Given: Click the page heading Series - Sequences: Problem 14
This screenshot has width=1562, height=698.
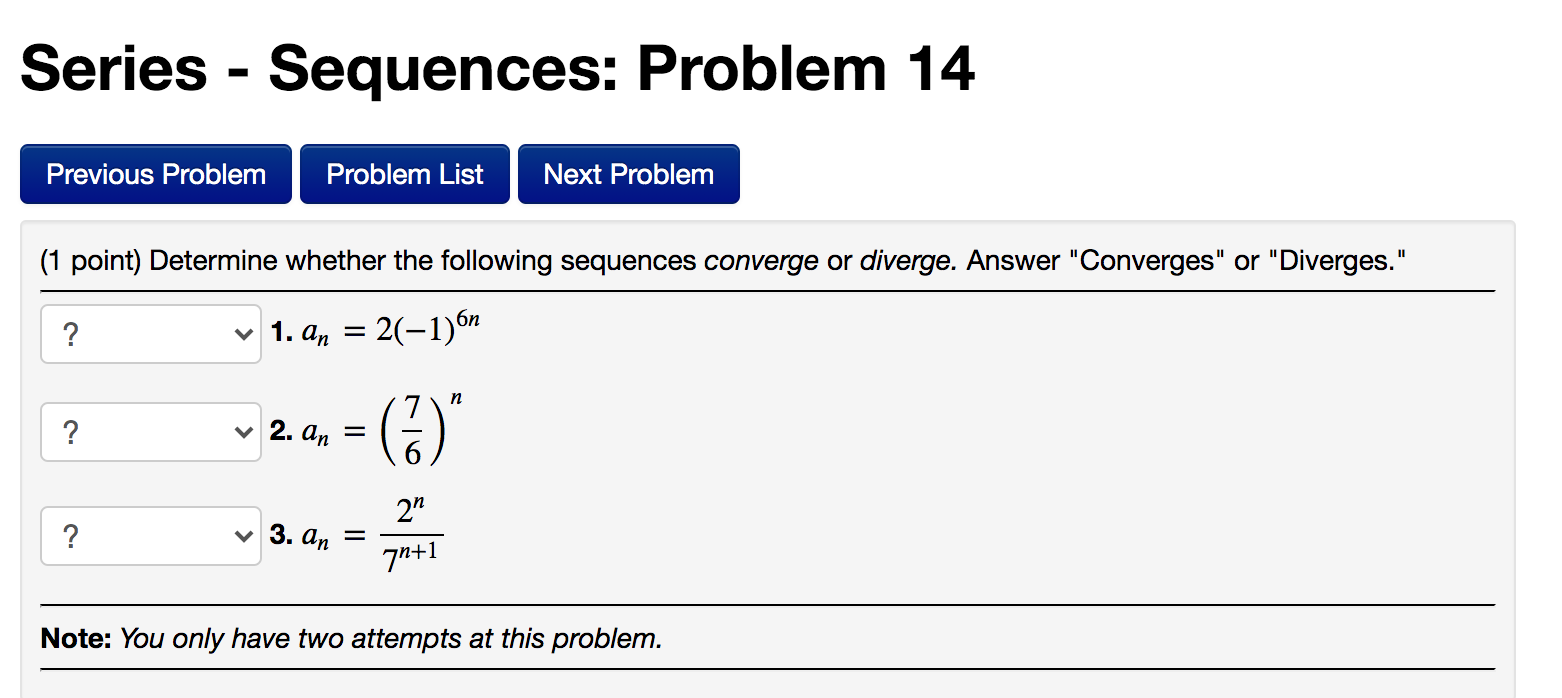Looking at the screenshot, I should click(497, 66).
